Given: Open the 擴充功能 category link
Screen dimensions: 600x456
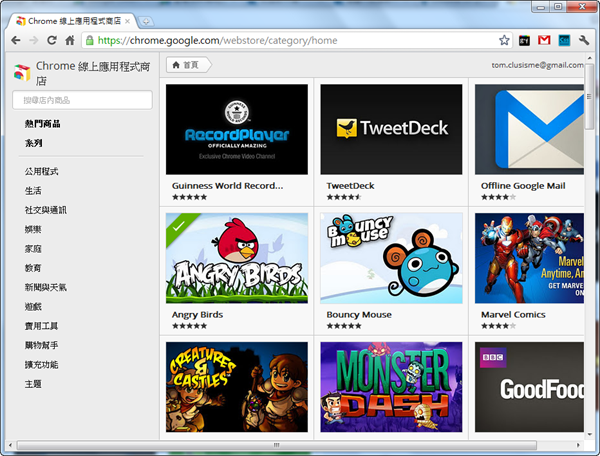Looking at the screenshot, I should click(41, 365).
